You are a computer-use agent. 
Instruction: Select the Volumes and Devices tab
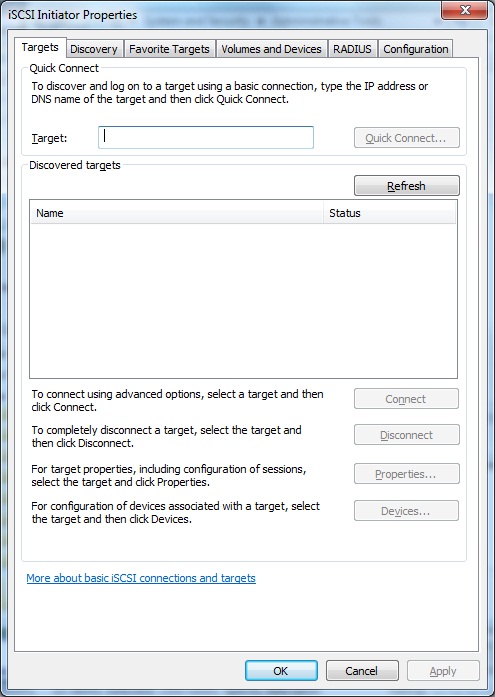click(271, 49)
